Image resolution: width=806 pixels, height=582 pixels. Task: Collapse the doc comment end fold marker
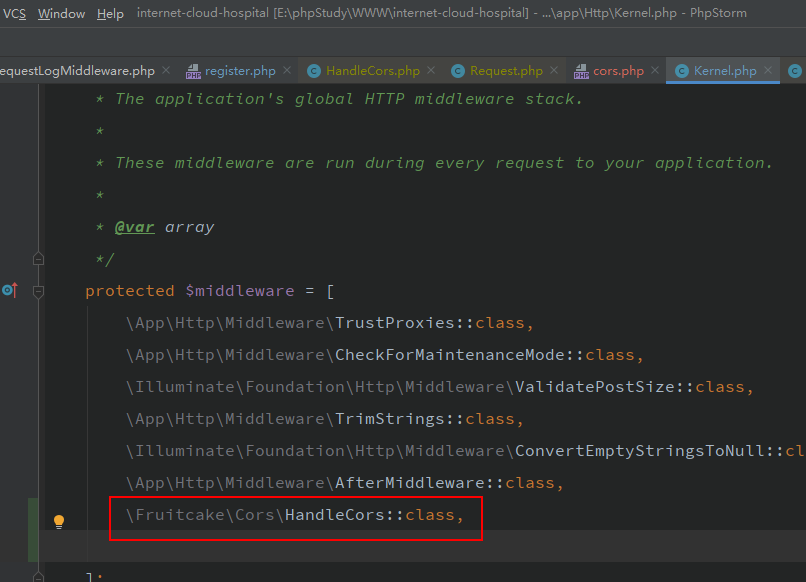tap(38, 259)
